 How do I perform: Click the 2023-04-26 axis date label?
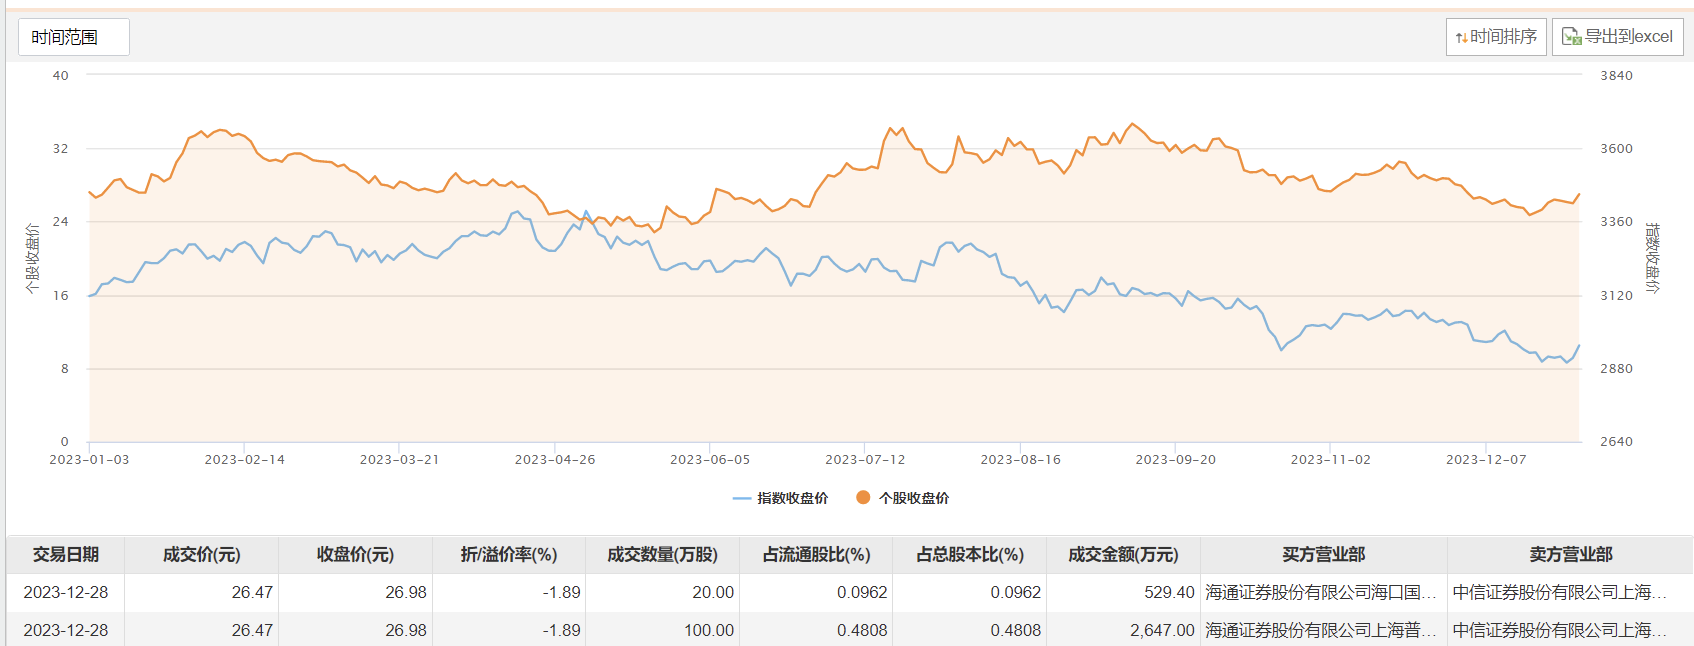click(x=555, y=460)
